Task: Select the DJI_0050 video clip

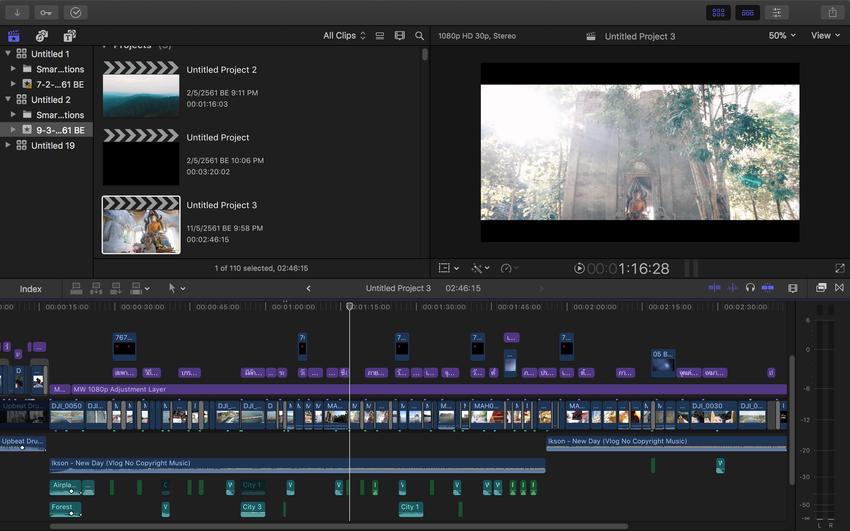Action: (x=67, y=416)
